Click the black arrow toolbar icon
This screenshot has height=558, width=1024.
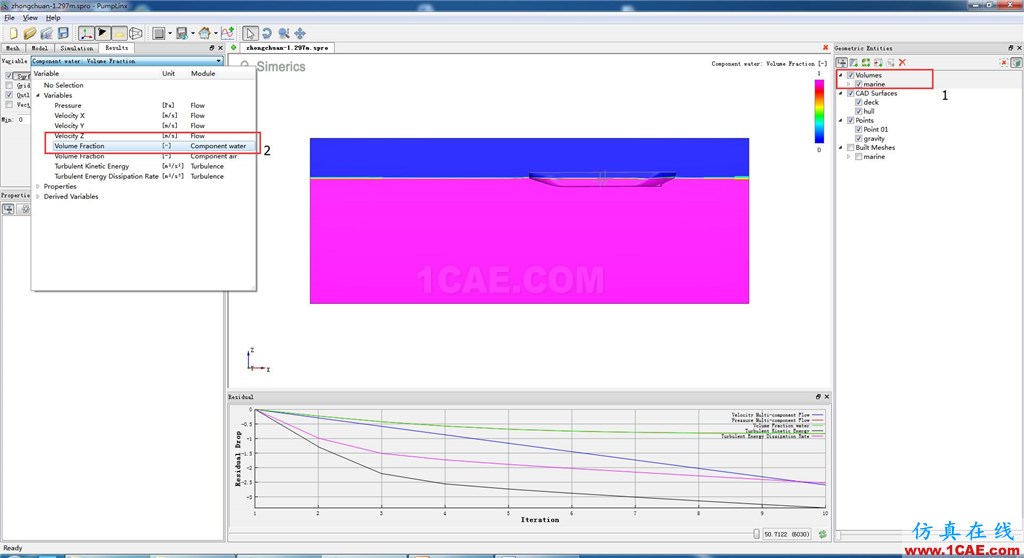click(x=103, y=33)
